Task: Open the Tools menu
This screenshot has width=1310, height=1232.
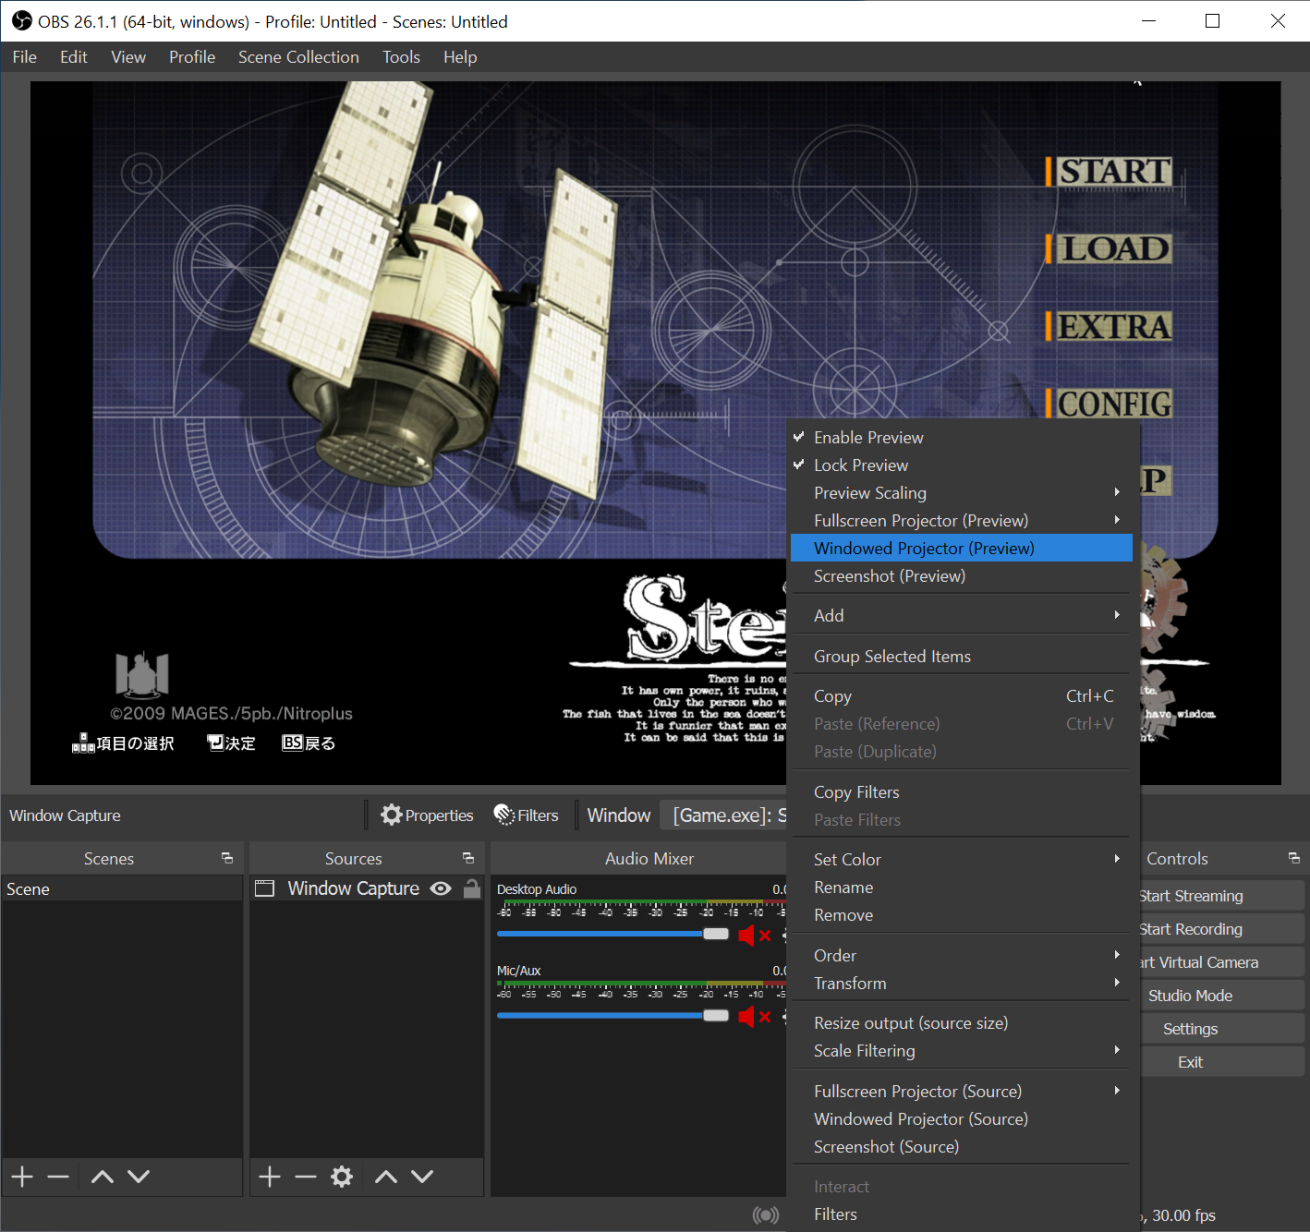Action: point(401,57)
